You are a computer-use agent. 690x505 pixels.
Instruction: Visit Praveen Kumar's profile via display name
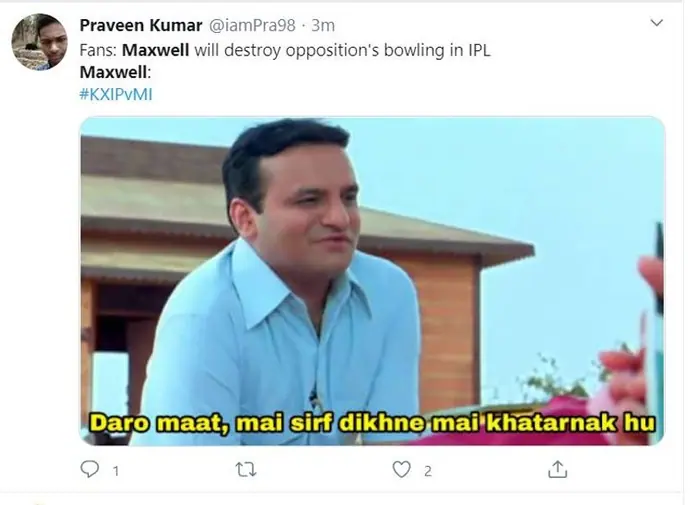(141, 26)
